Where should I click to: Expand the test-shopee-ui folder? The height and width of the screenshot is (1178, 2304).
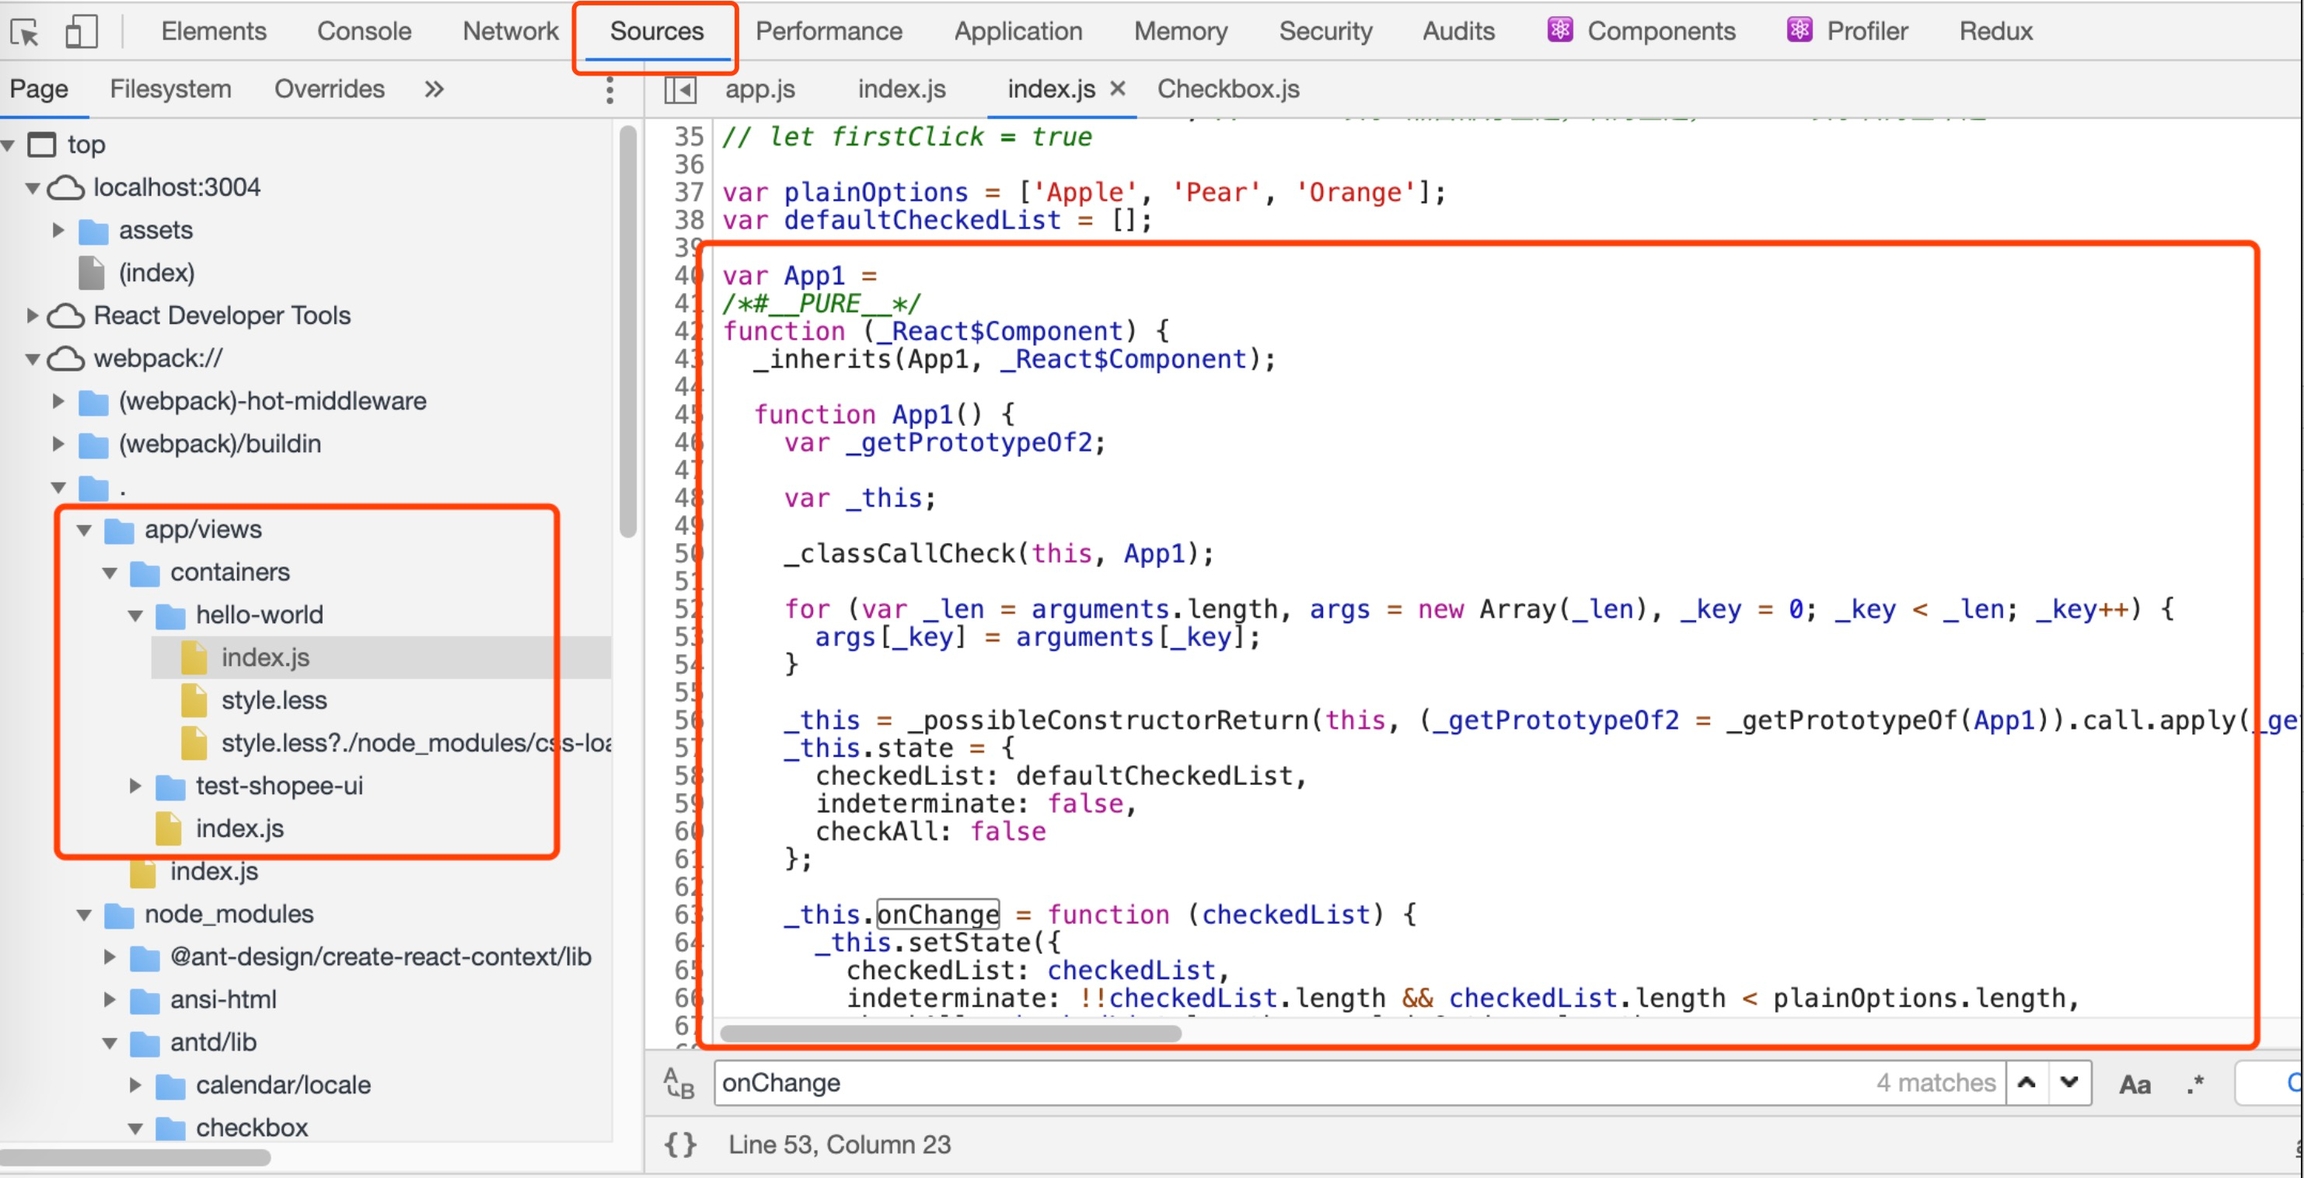136,786
